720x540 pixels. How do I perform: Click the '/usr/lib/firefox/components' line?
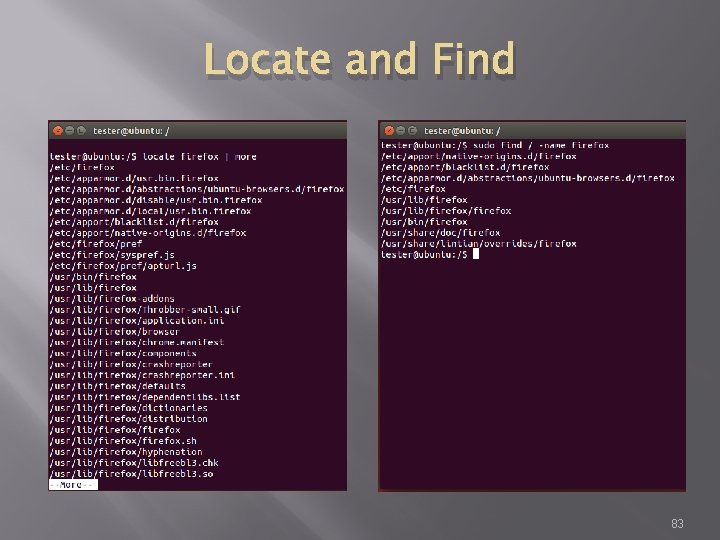(x=123, y=353)
